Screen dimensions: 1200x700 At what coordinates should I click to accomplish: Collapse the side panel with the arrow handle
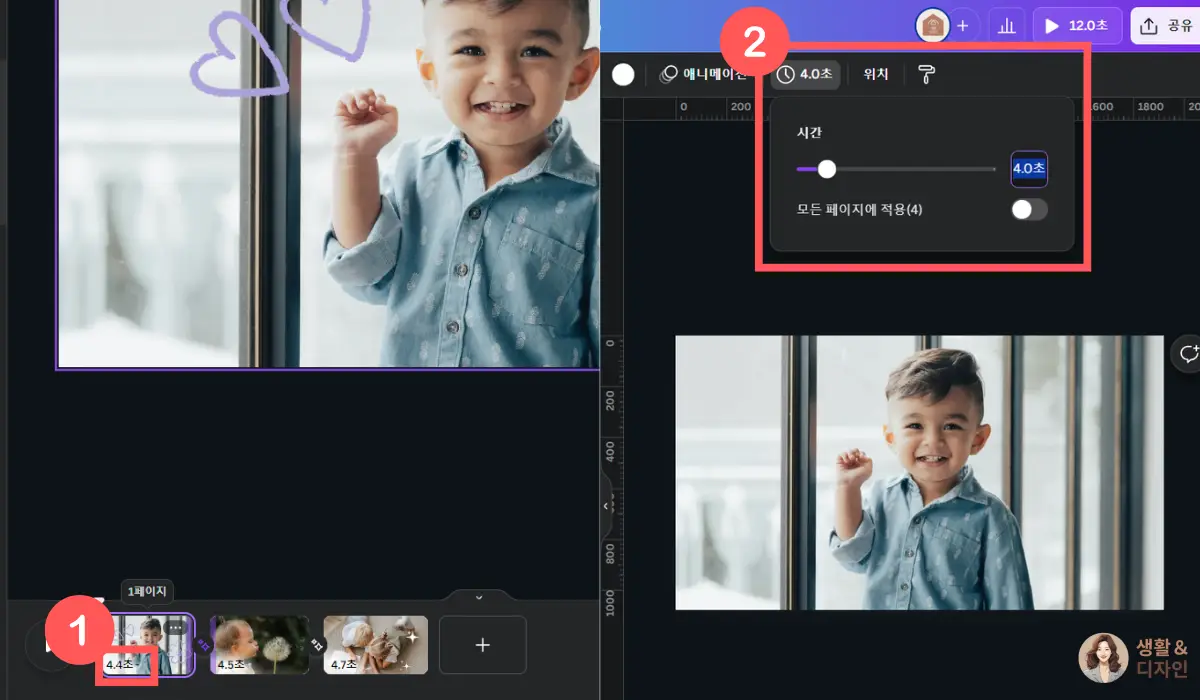click(605, 507)
